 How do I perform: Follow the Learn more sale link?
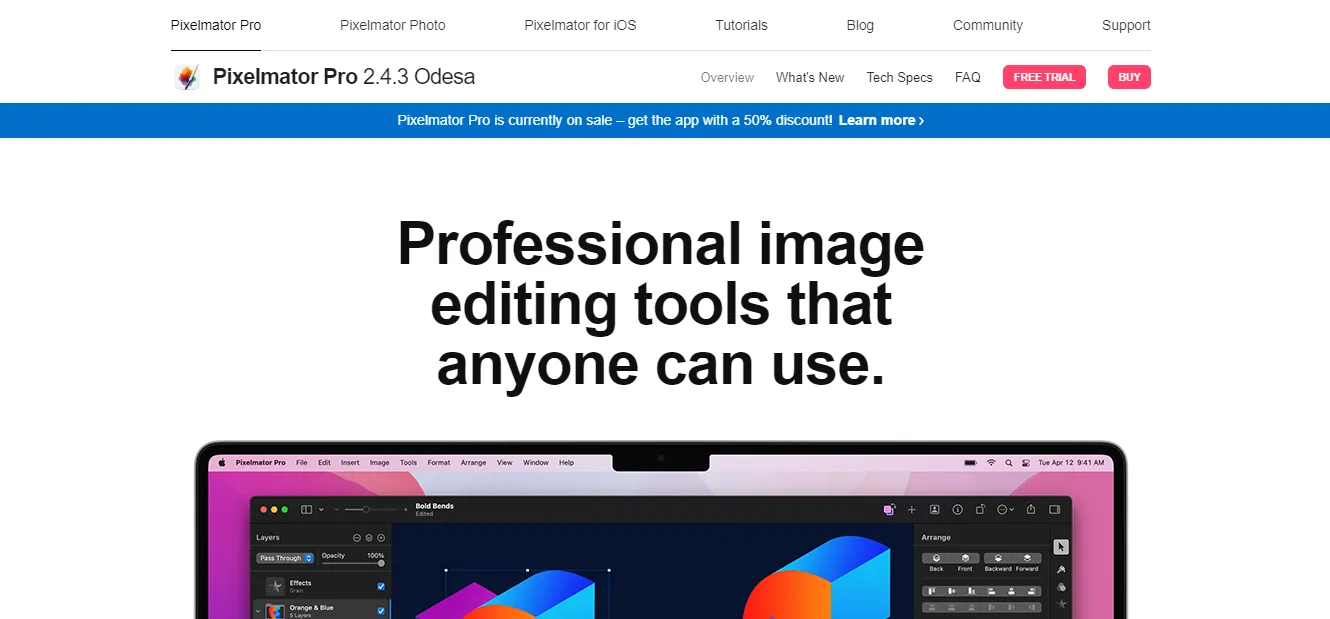[881, 120]
